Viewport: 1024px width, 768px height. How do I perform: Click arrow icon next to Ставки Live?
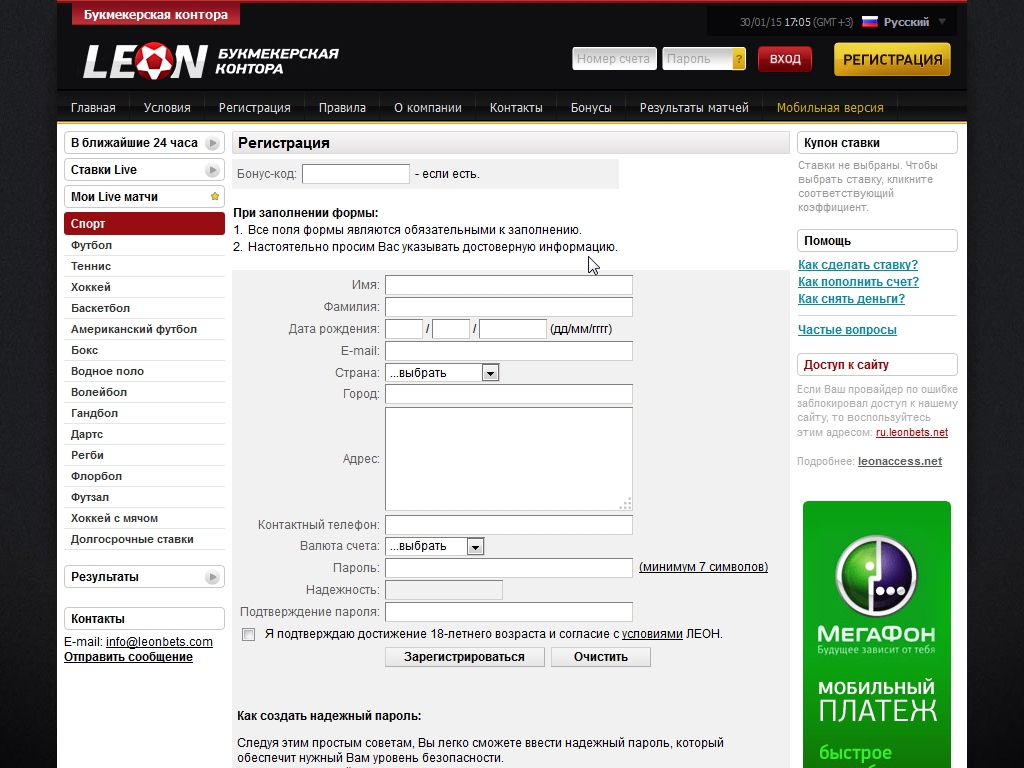pos(212,170)
